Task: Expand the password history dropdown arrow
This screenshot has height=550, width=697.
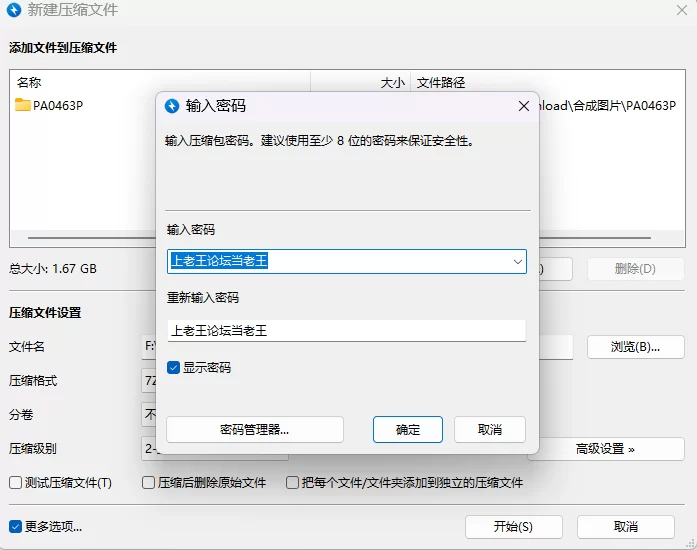Action: [x=517, y=261]
